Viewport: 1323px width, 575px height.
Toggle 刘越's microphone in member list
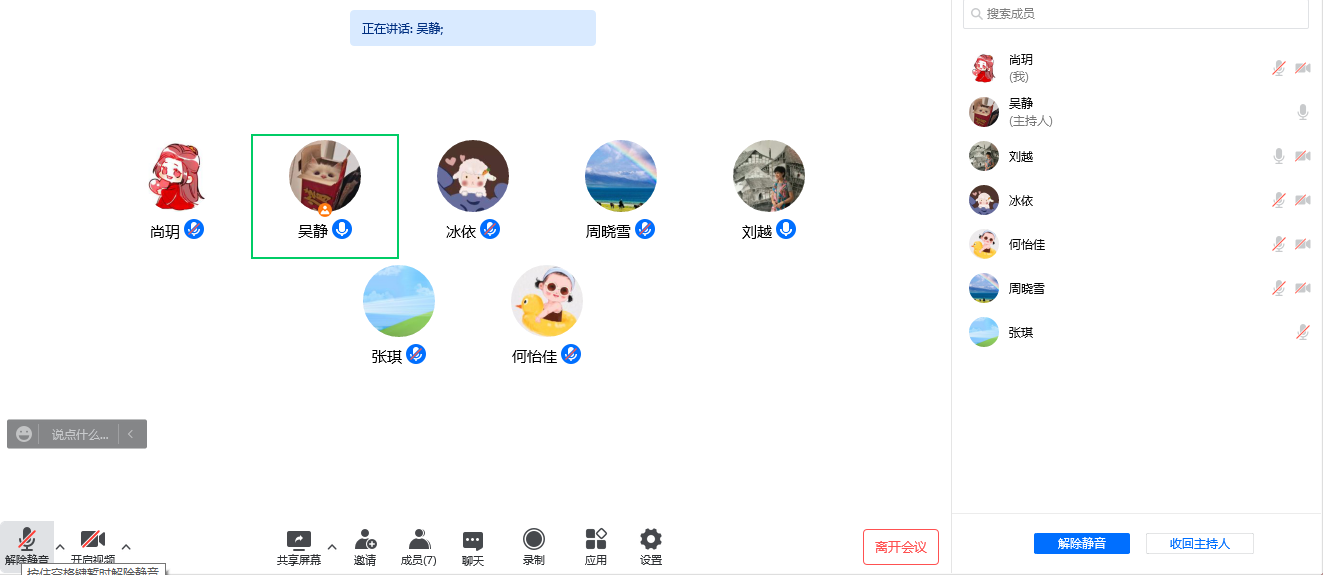tap(1278, 156)
